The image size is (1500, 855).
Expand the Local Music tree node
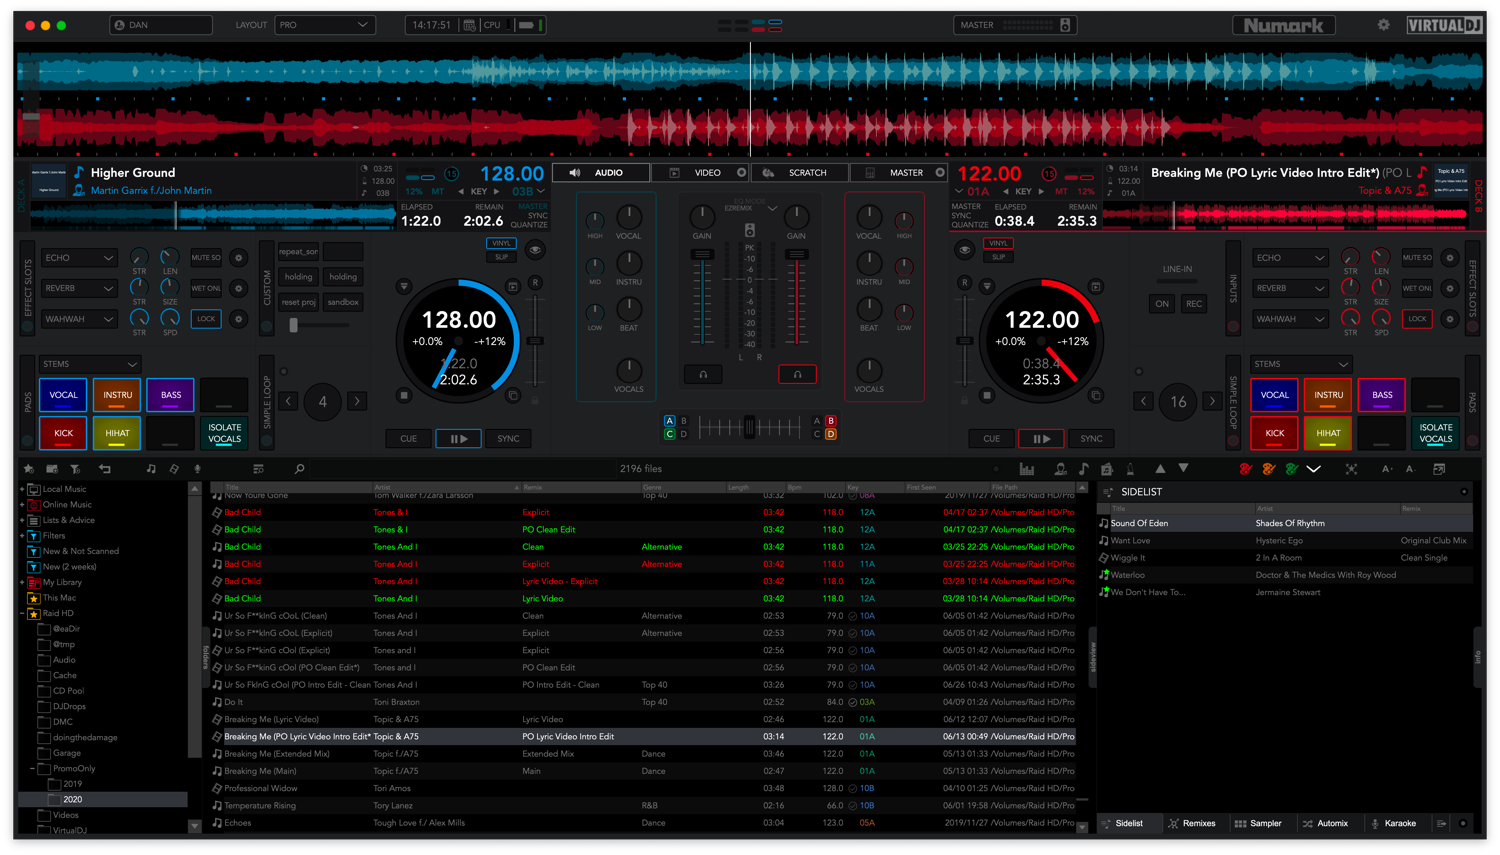[x=22, y=489]
